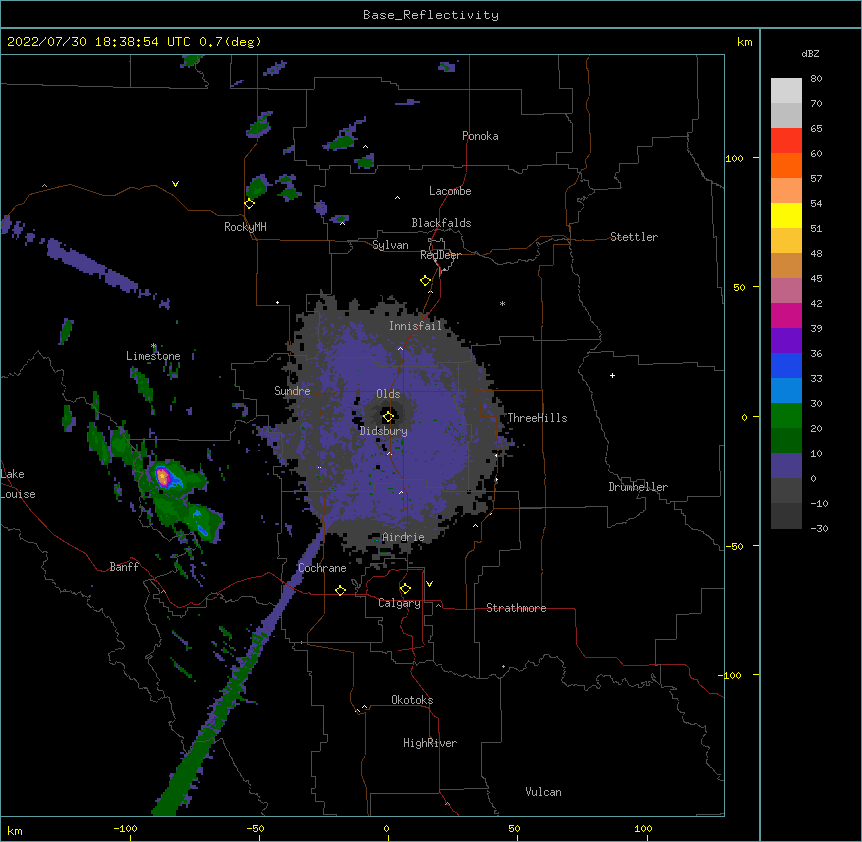
Task: Click the Sylvan label
Action: 390,245
